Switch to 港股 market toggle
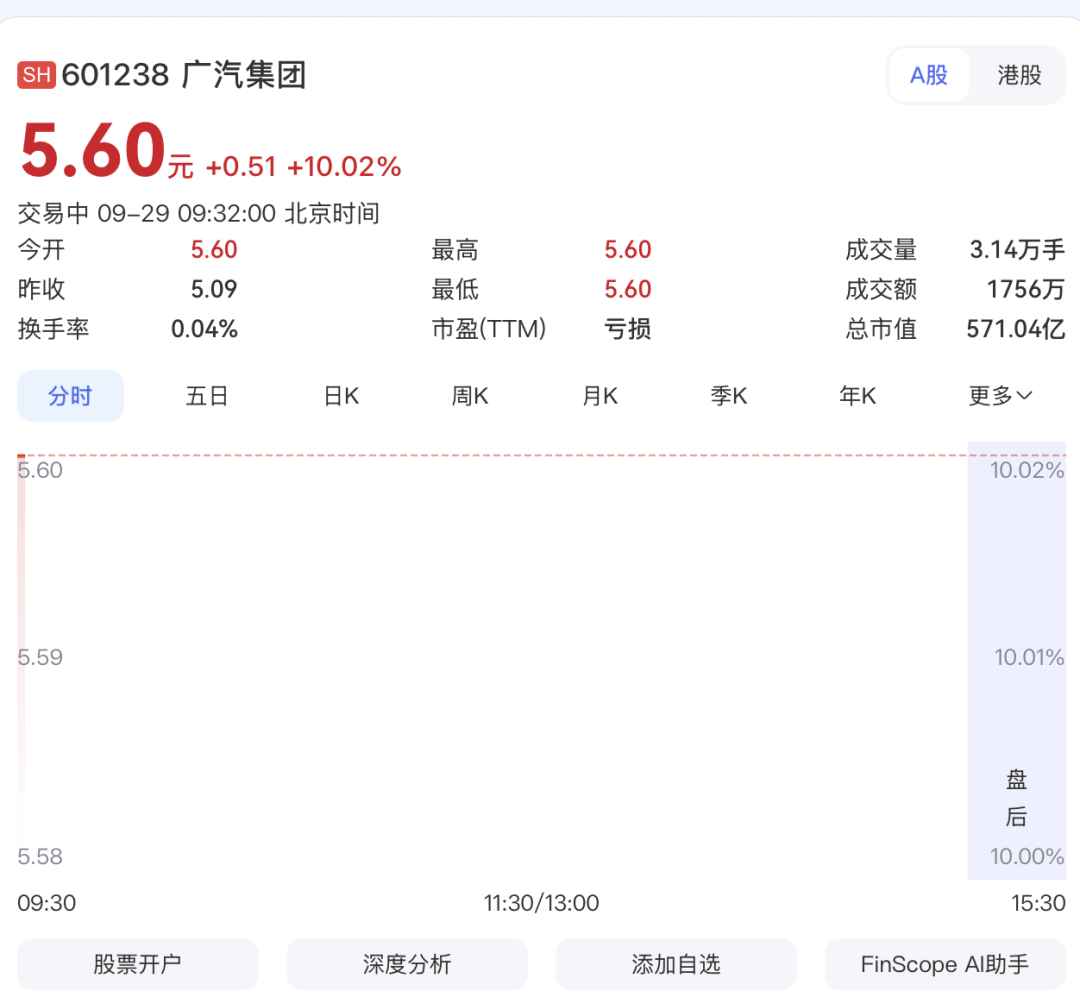 point(1019,74)
